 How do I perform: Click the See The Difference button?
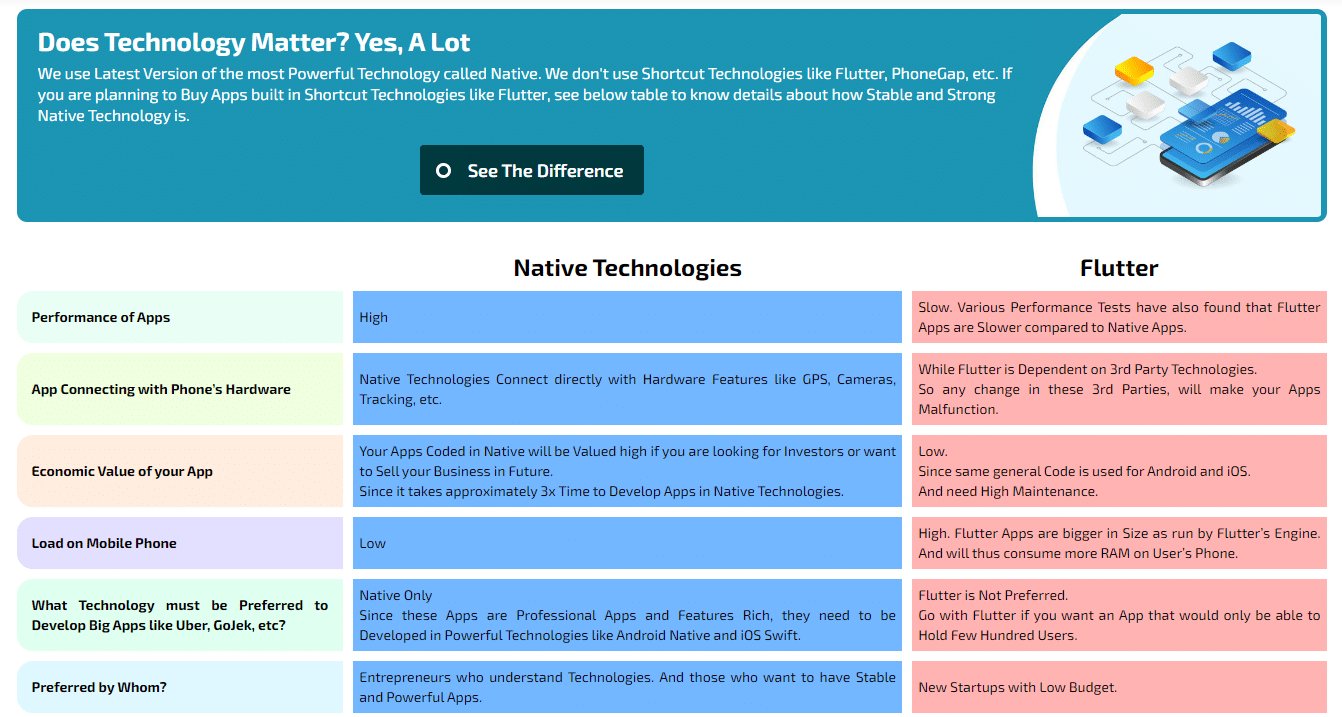531,171
